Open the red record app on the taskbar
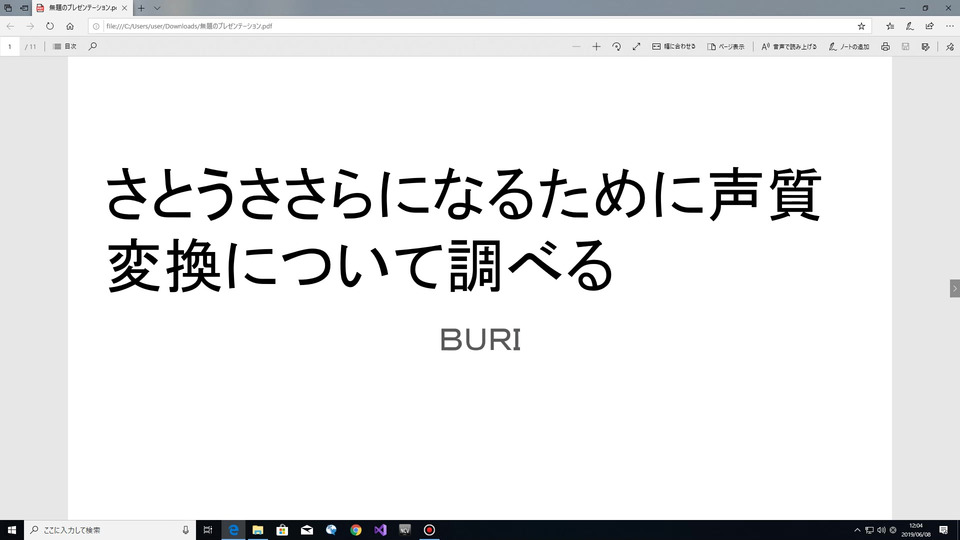This screenshot has height=540, width=960. click(429, 530)
